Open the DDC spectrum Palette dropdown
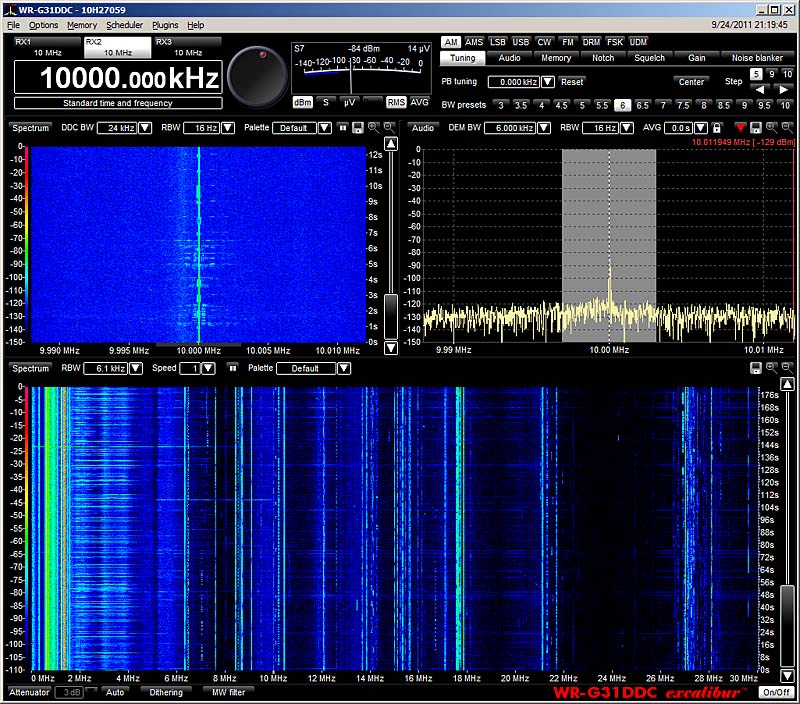Image resolution: width=800 pixels, height=704 pixels. pos(324,128)
